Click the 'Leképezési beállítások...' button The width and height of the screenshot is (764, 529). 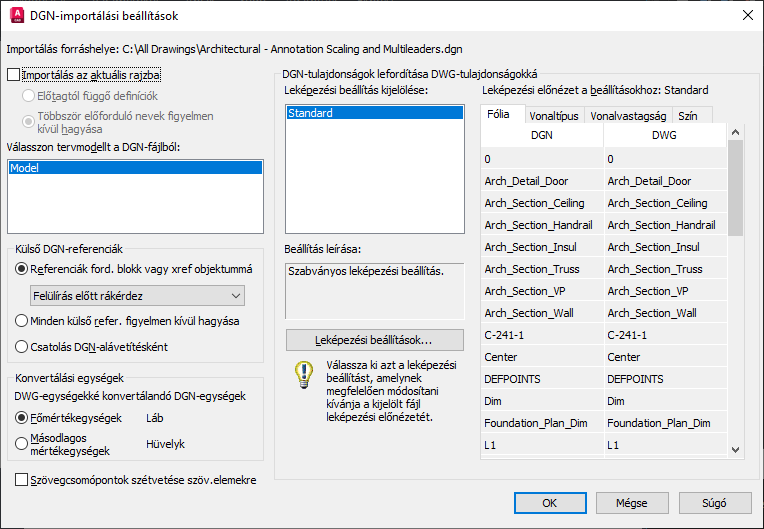[x=375, y=340]
